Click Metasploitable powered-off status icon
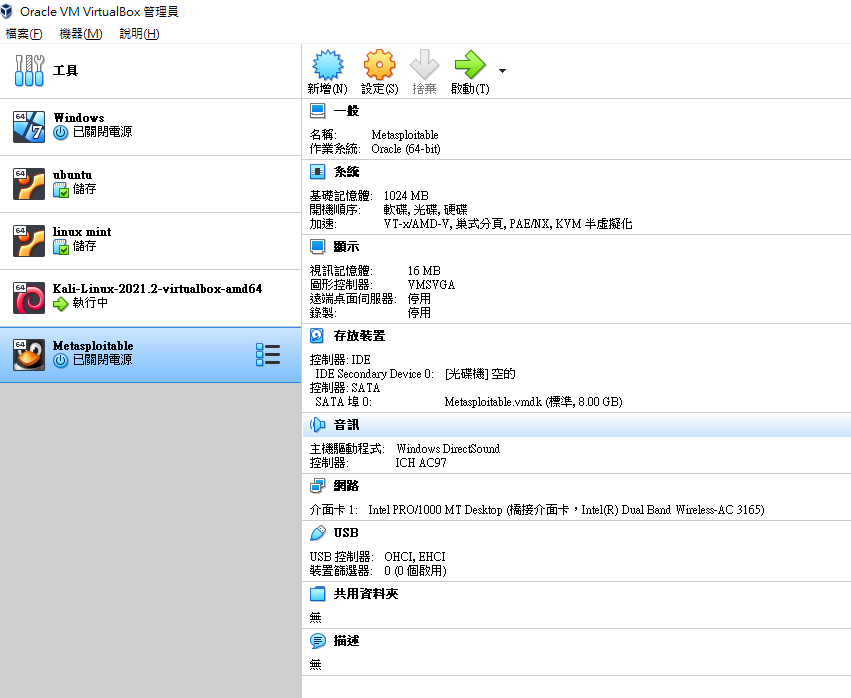 pos(60,360)
